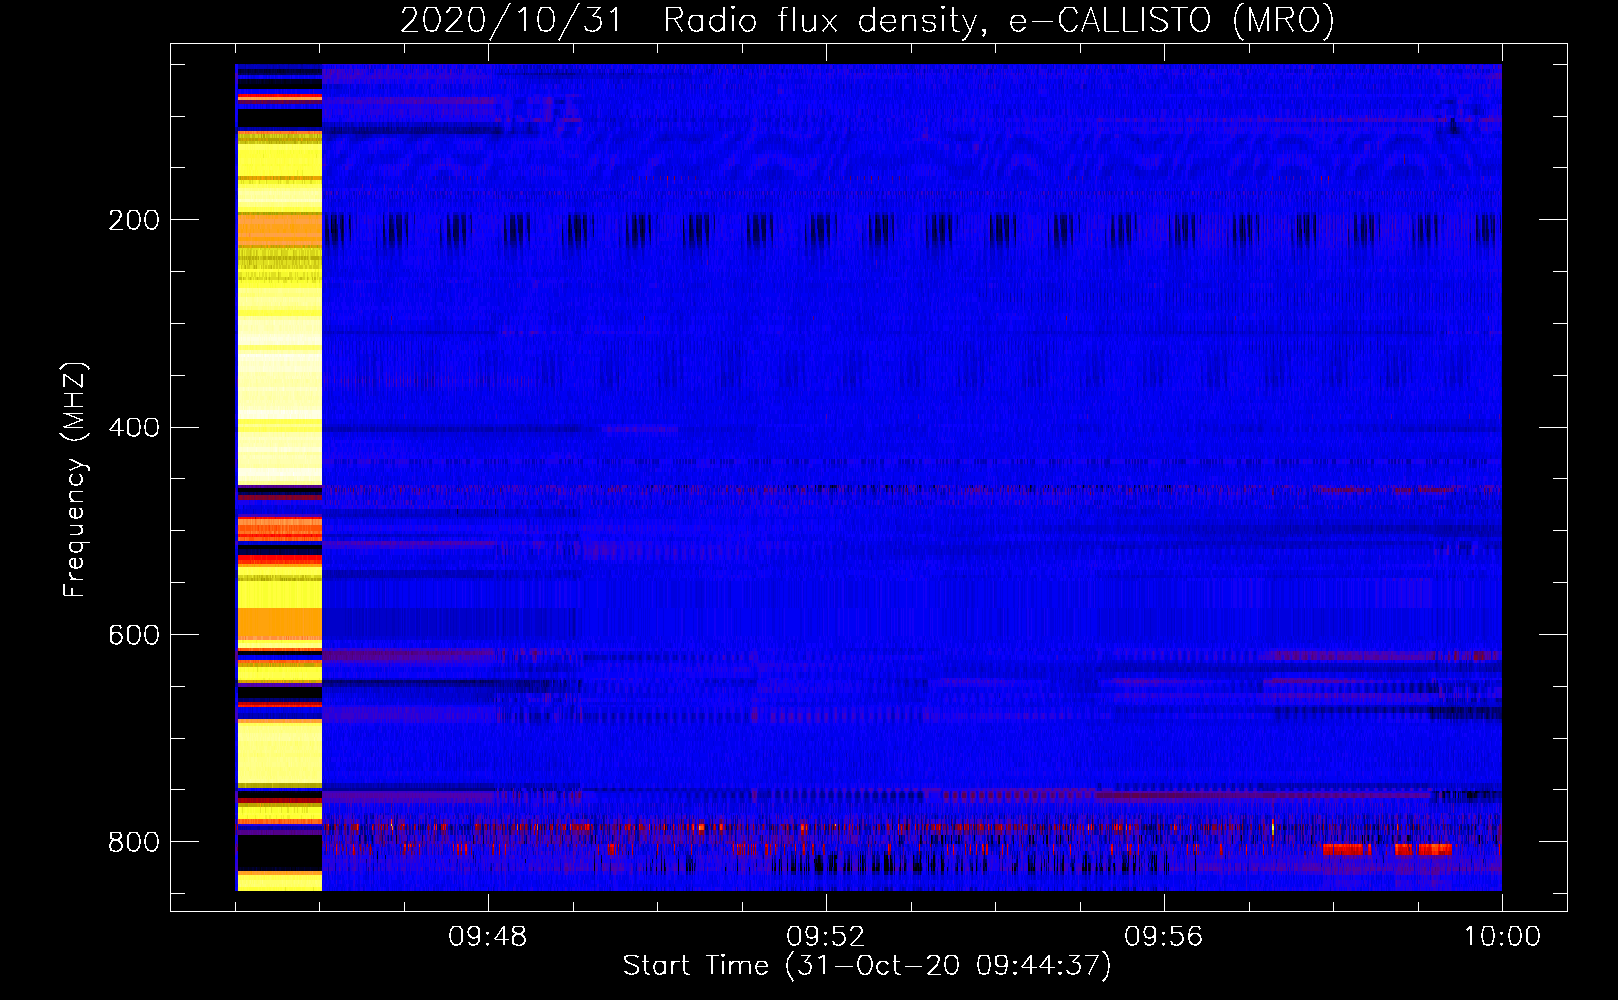Click the 'Frequency (MHZ)' axis label
1618x1000 pixels.
[75, 480]
